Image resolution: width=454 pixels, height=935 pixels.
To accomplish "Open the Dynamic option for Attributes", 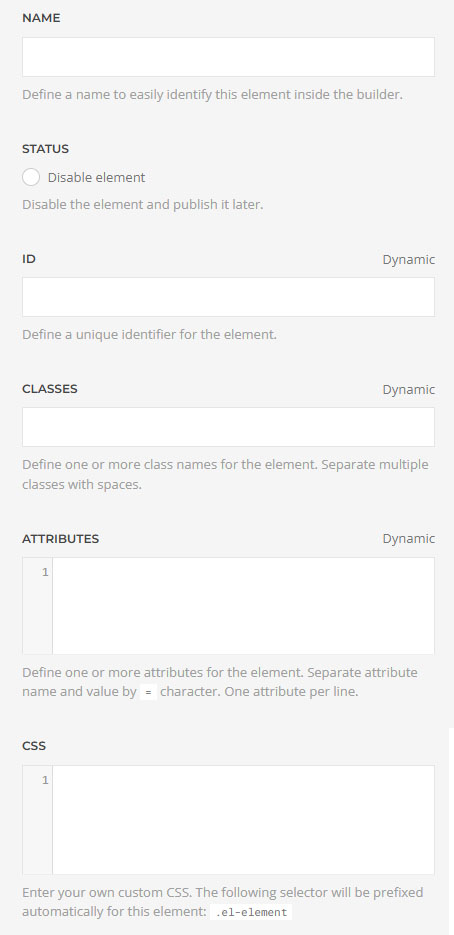I will click(x=409, y=538).
